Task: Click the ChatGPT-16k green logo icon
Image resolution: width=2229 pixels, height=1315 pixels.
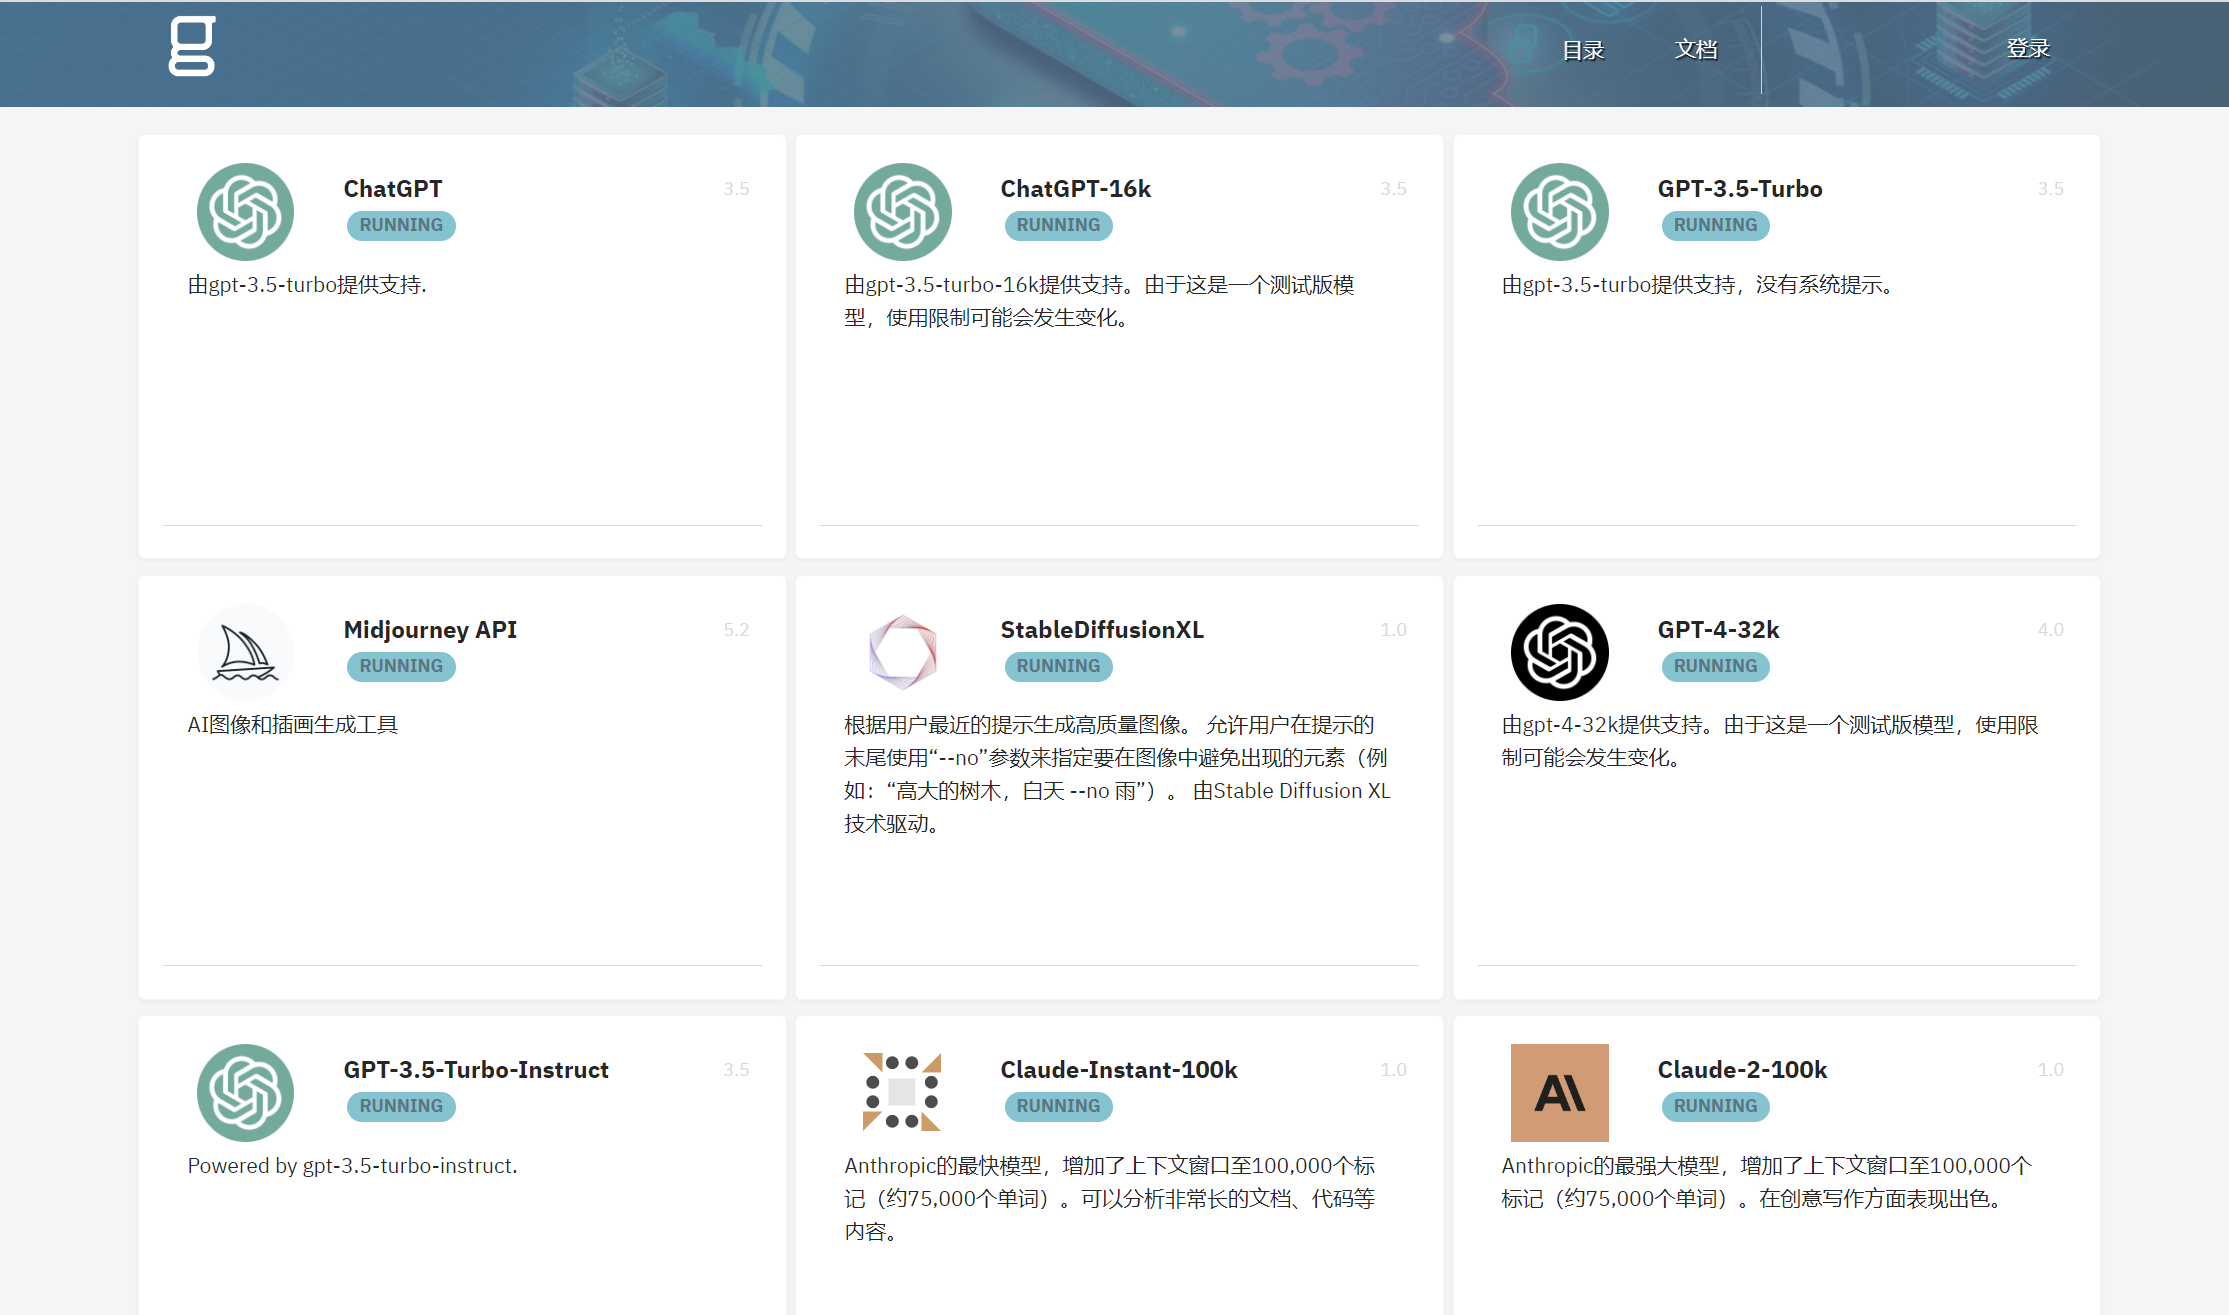Action: 902,212
